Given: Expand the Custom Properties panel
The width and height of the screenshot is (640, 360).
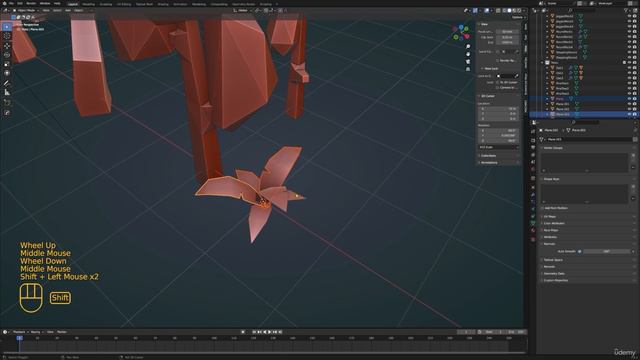Looking at the screenshot, I should (x=556, y=280).
